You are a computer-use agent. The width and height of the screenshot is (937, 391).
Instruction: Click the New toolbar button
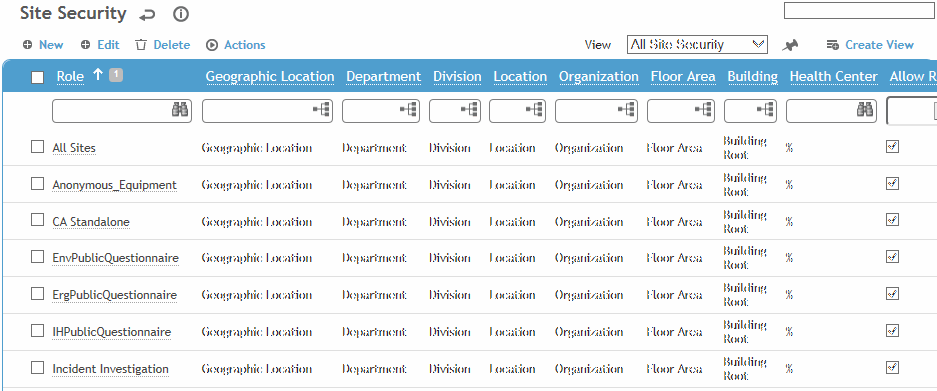pyautogui.click(x=43, y=45)
